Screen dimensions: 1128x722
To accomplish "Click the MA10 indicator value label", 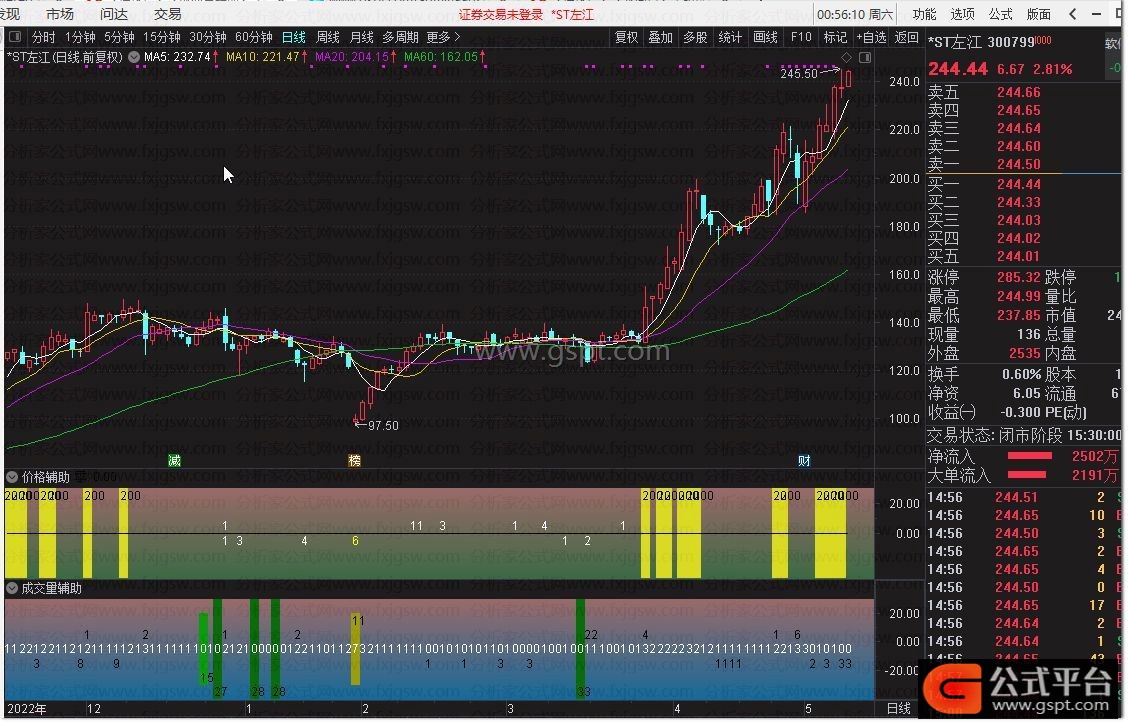I will click(x=266, y=57).
